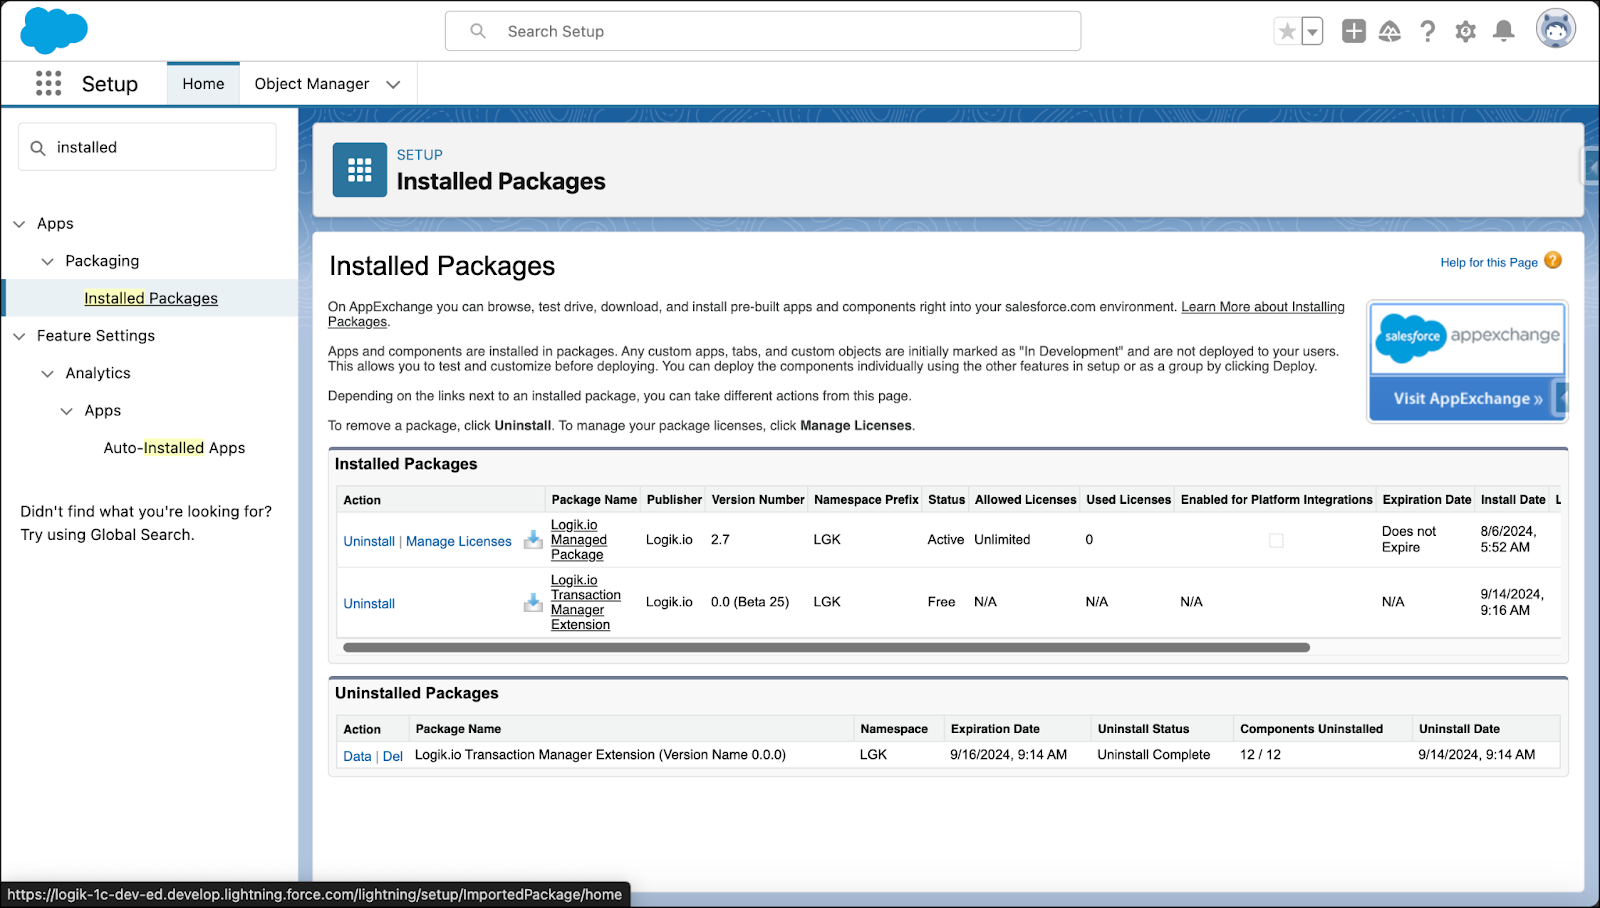Click the favorites star icon

pos(1287,31)
